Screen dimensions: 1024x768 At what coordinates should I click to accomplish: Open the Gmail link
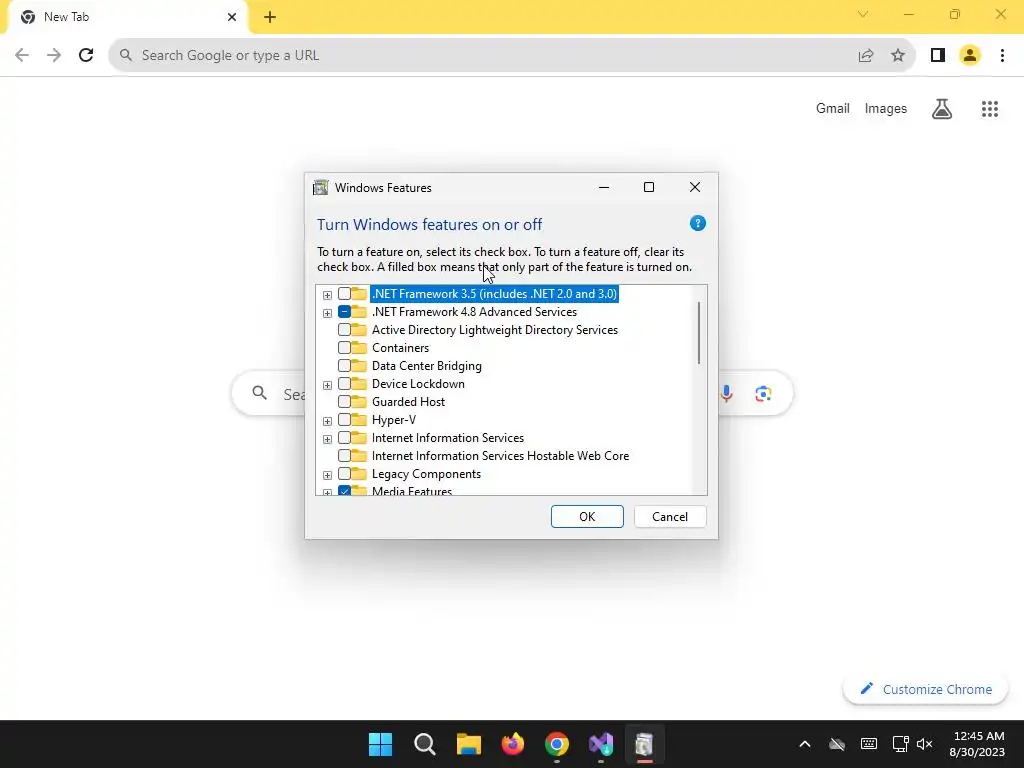coord(833,108)
